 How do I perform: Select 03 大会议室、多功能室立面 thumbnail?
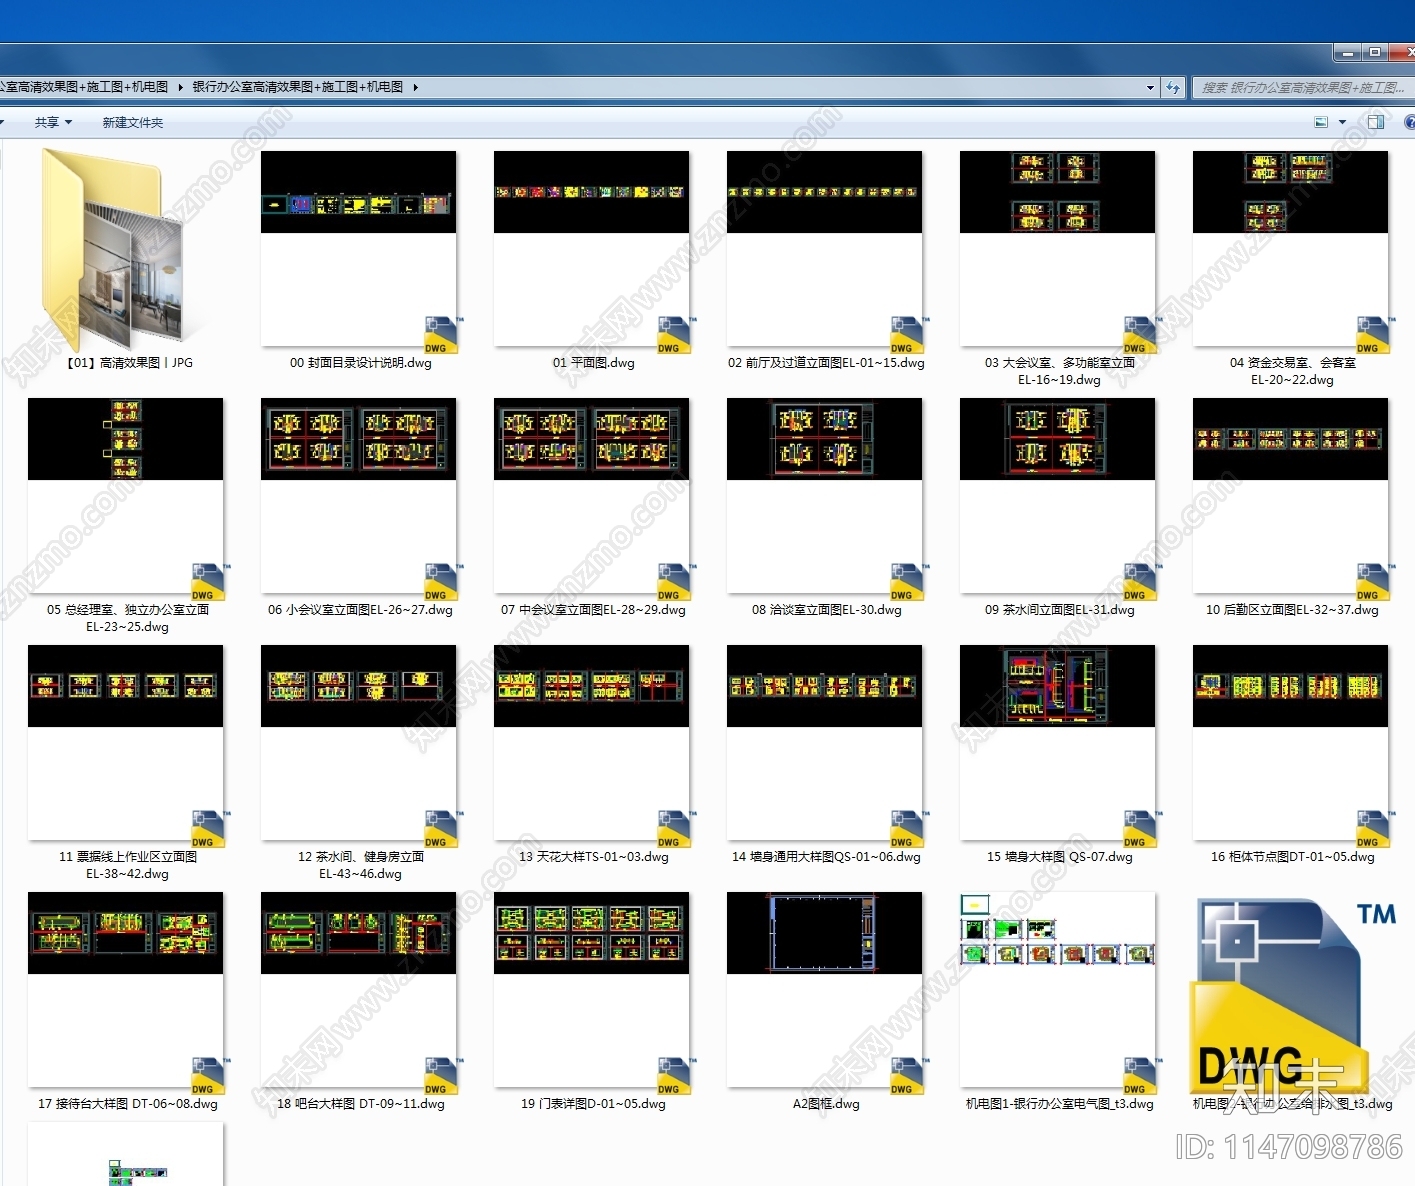(1057, 249)
